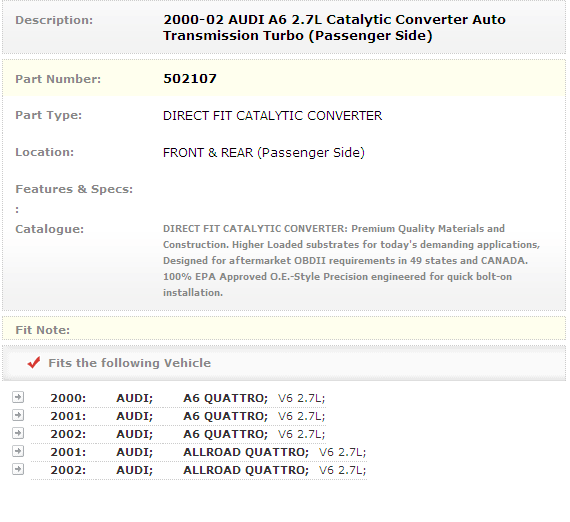Click the Features & Specs label
Image resolution: width=570 pixels, height=522 pixels.
click(x=74, y=189)
